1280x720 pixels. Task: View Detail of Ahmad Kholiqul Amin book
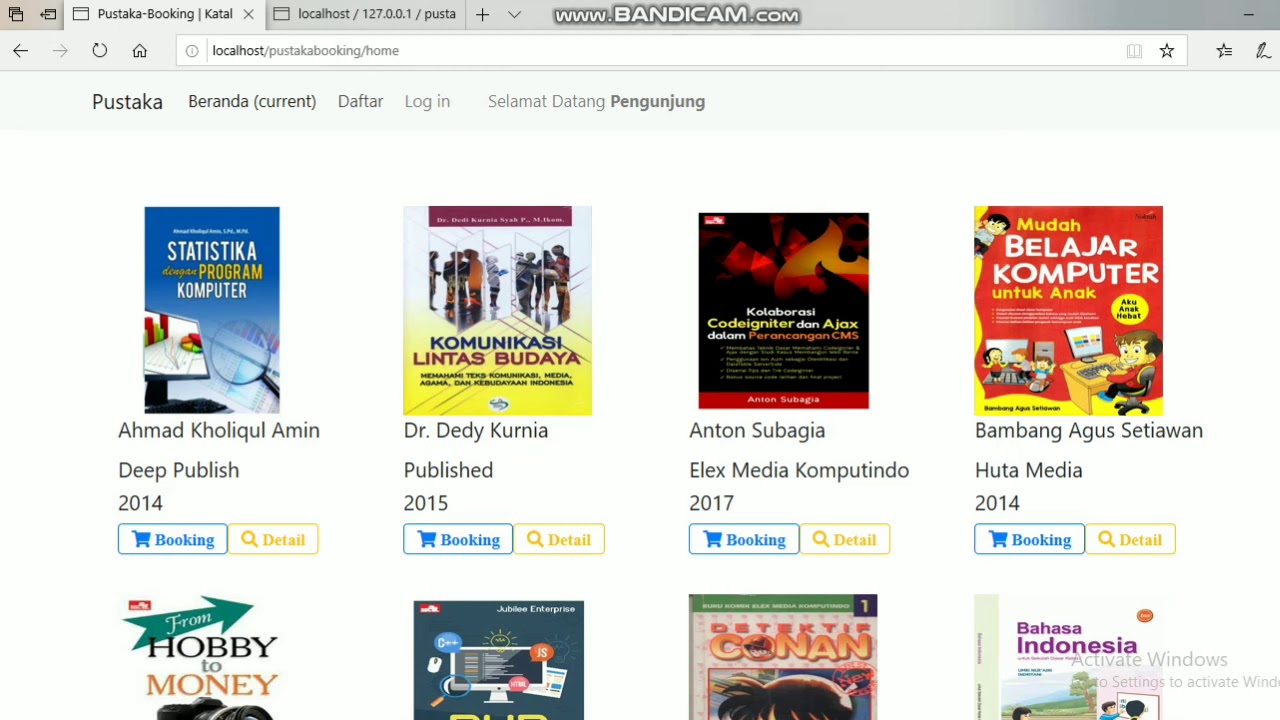pyautogui.click(x=273, y=539)
